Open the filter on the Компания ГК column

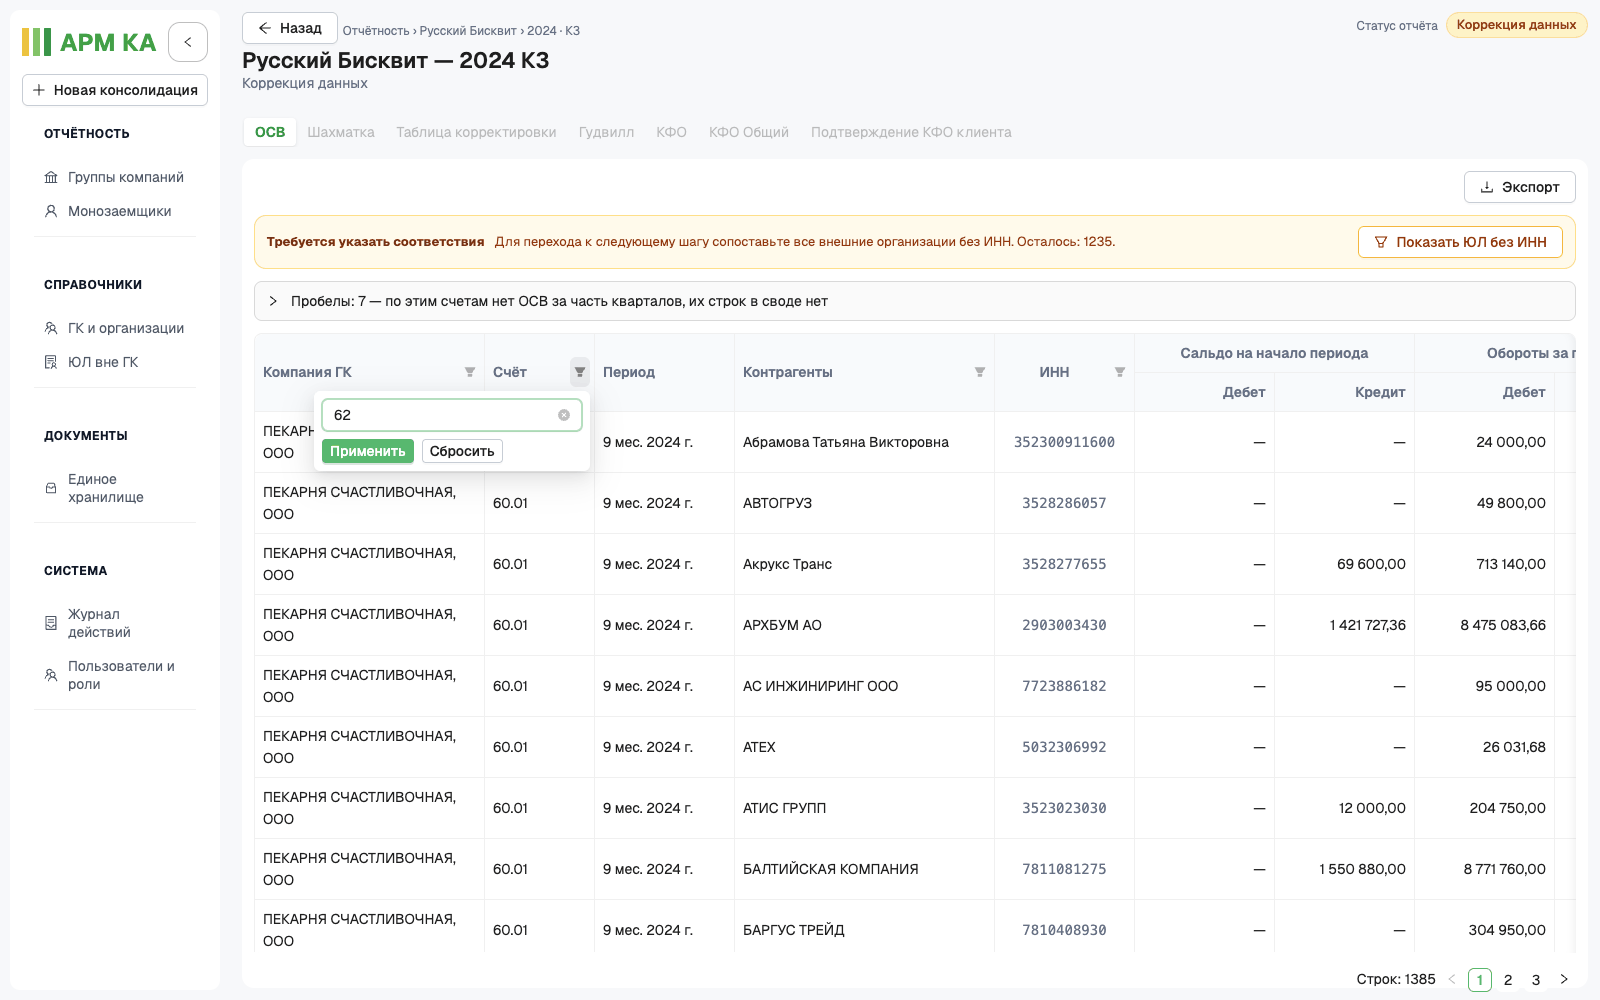pyautogui.click(x=470, y=372)
